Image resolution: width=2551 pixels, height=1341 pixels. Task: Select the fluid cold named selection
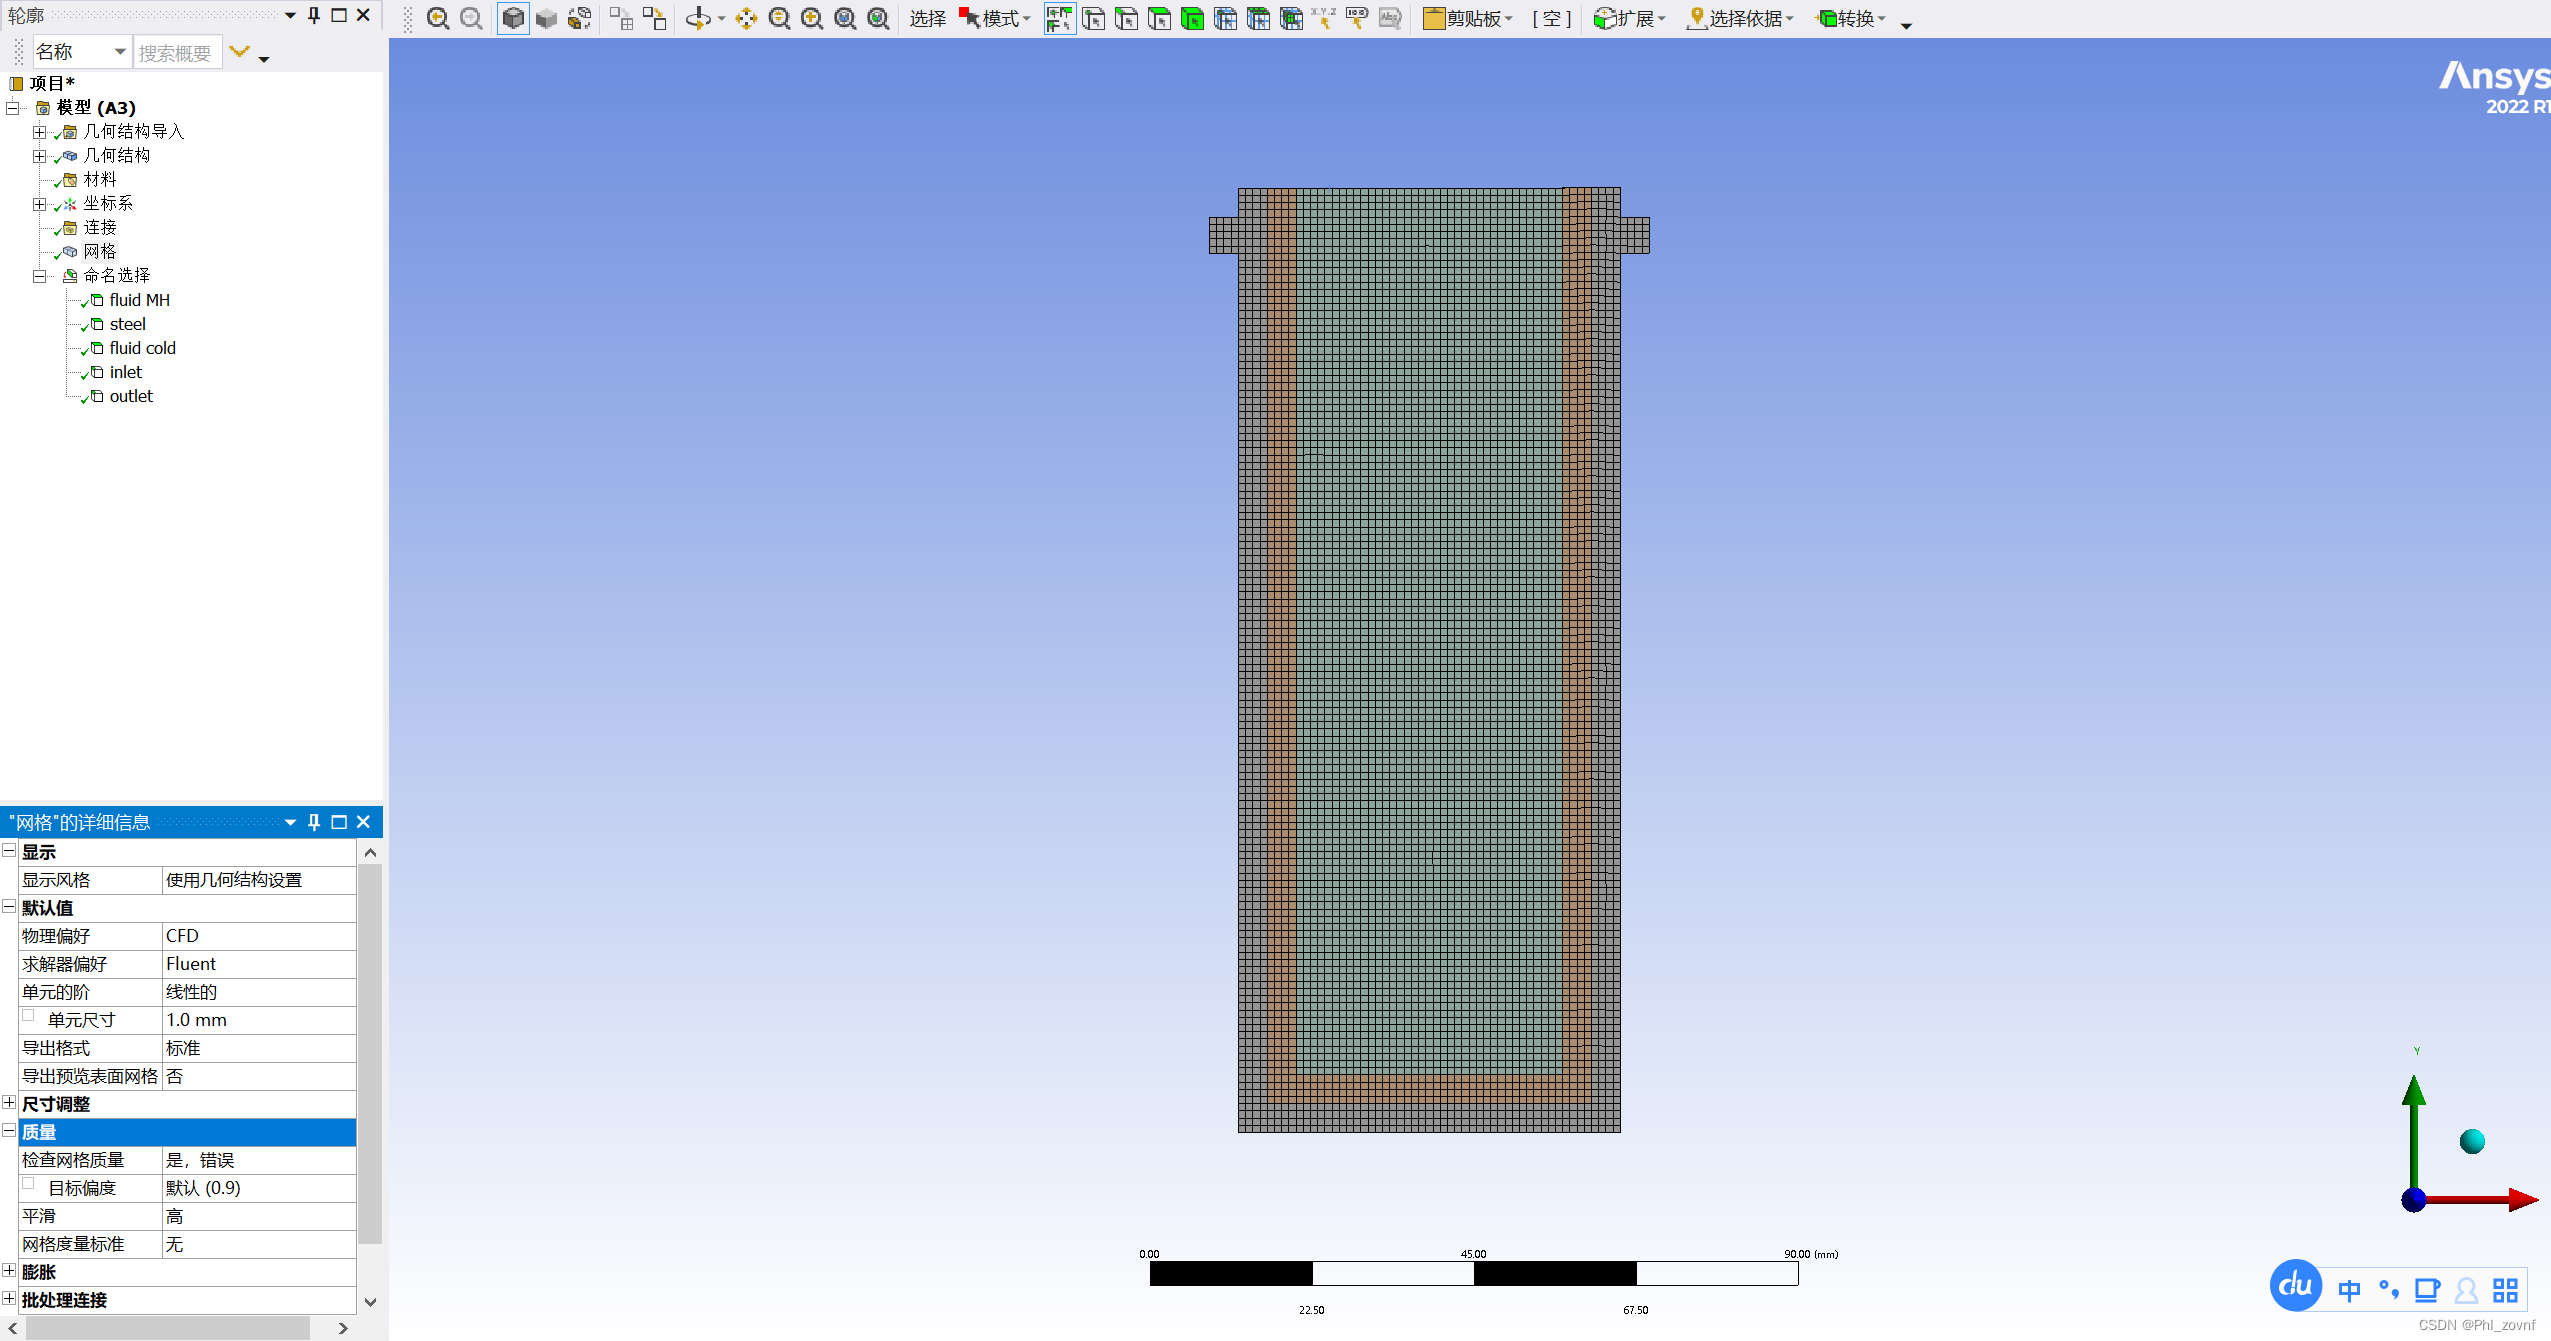click(x=142, y=348)
